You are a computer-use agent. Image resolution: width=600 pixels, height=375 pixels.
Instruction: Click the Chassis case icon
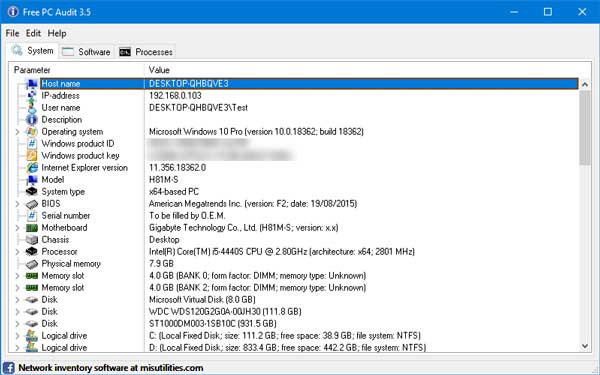tap(32, 240)
